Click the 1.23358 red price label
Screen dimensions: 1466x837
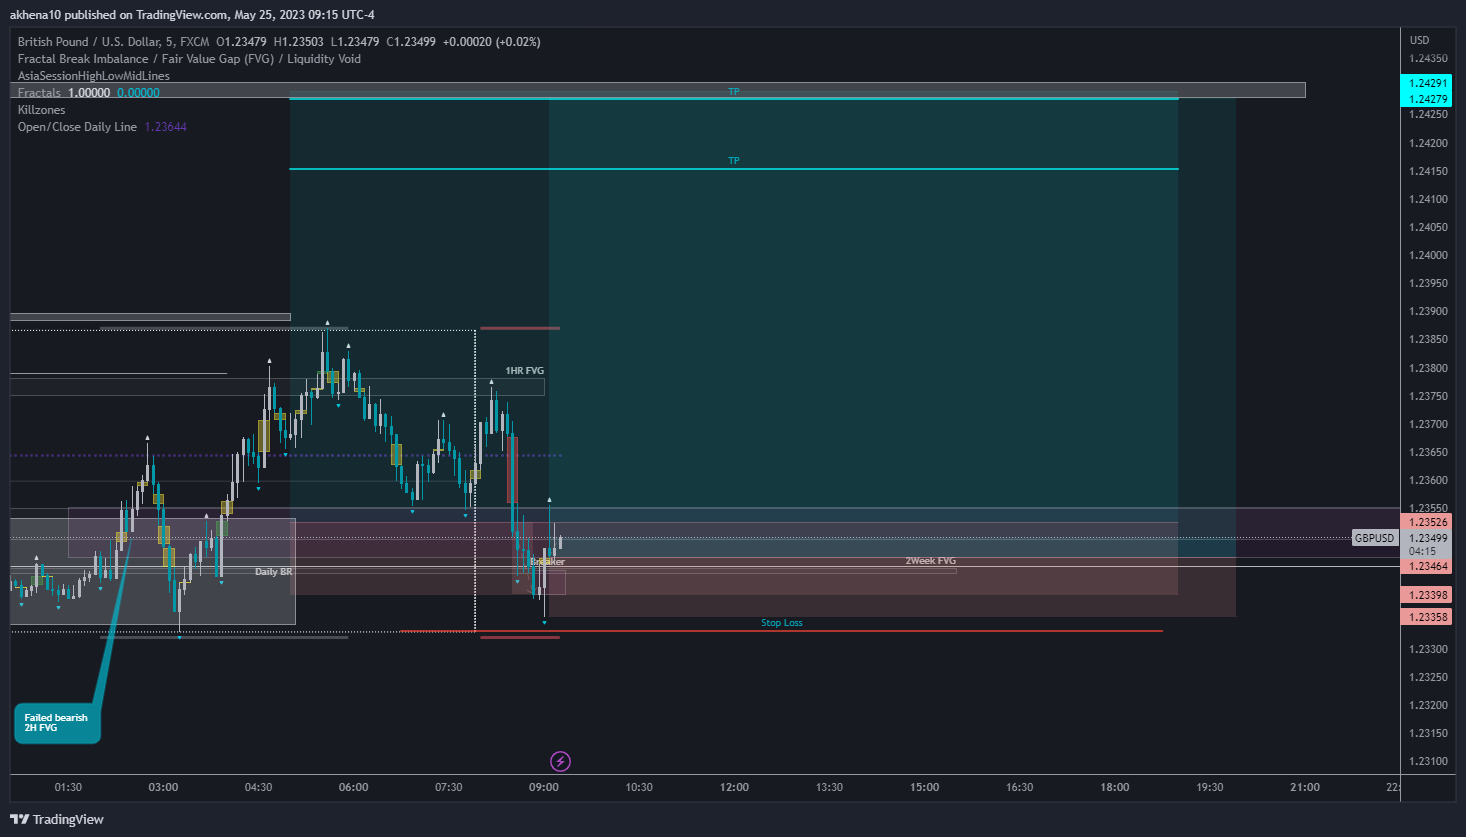(1428, 617)
